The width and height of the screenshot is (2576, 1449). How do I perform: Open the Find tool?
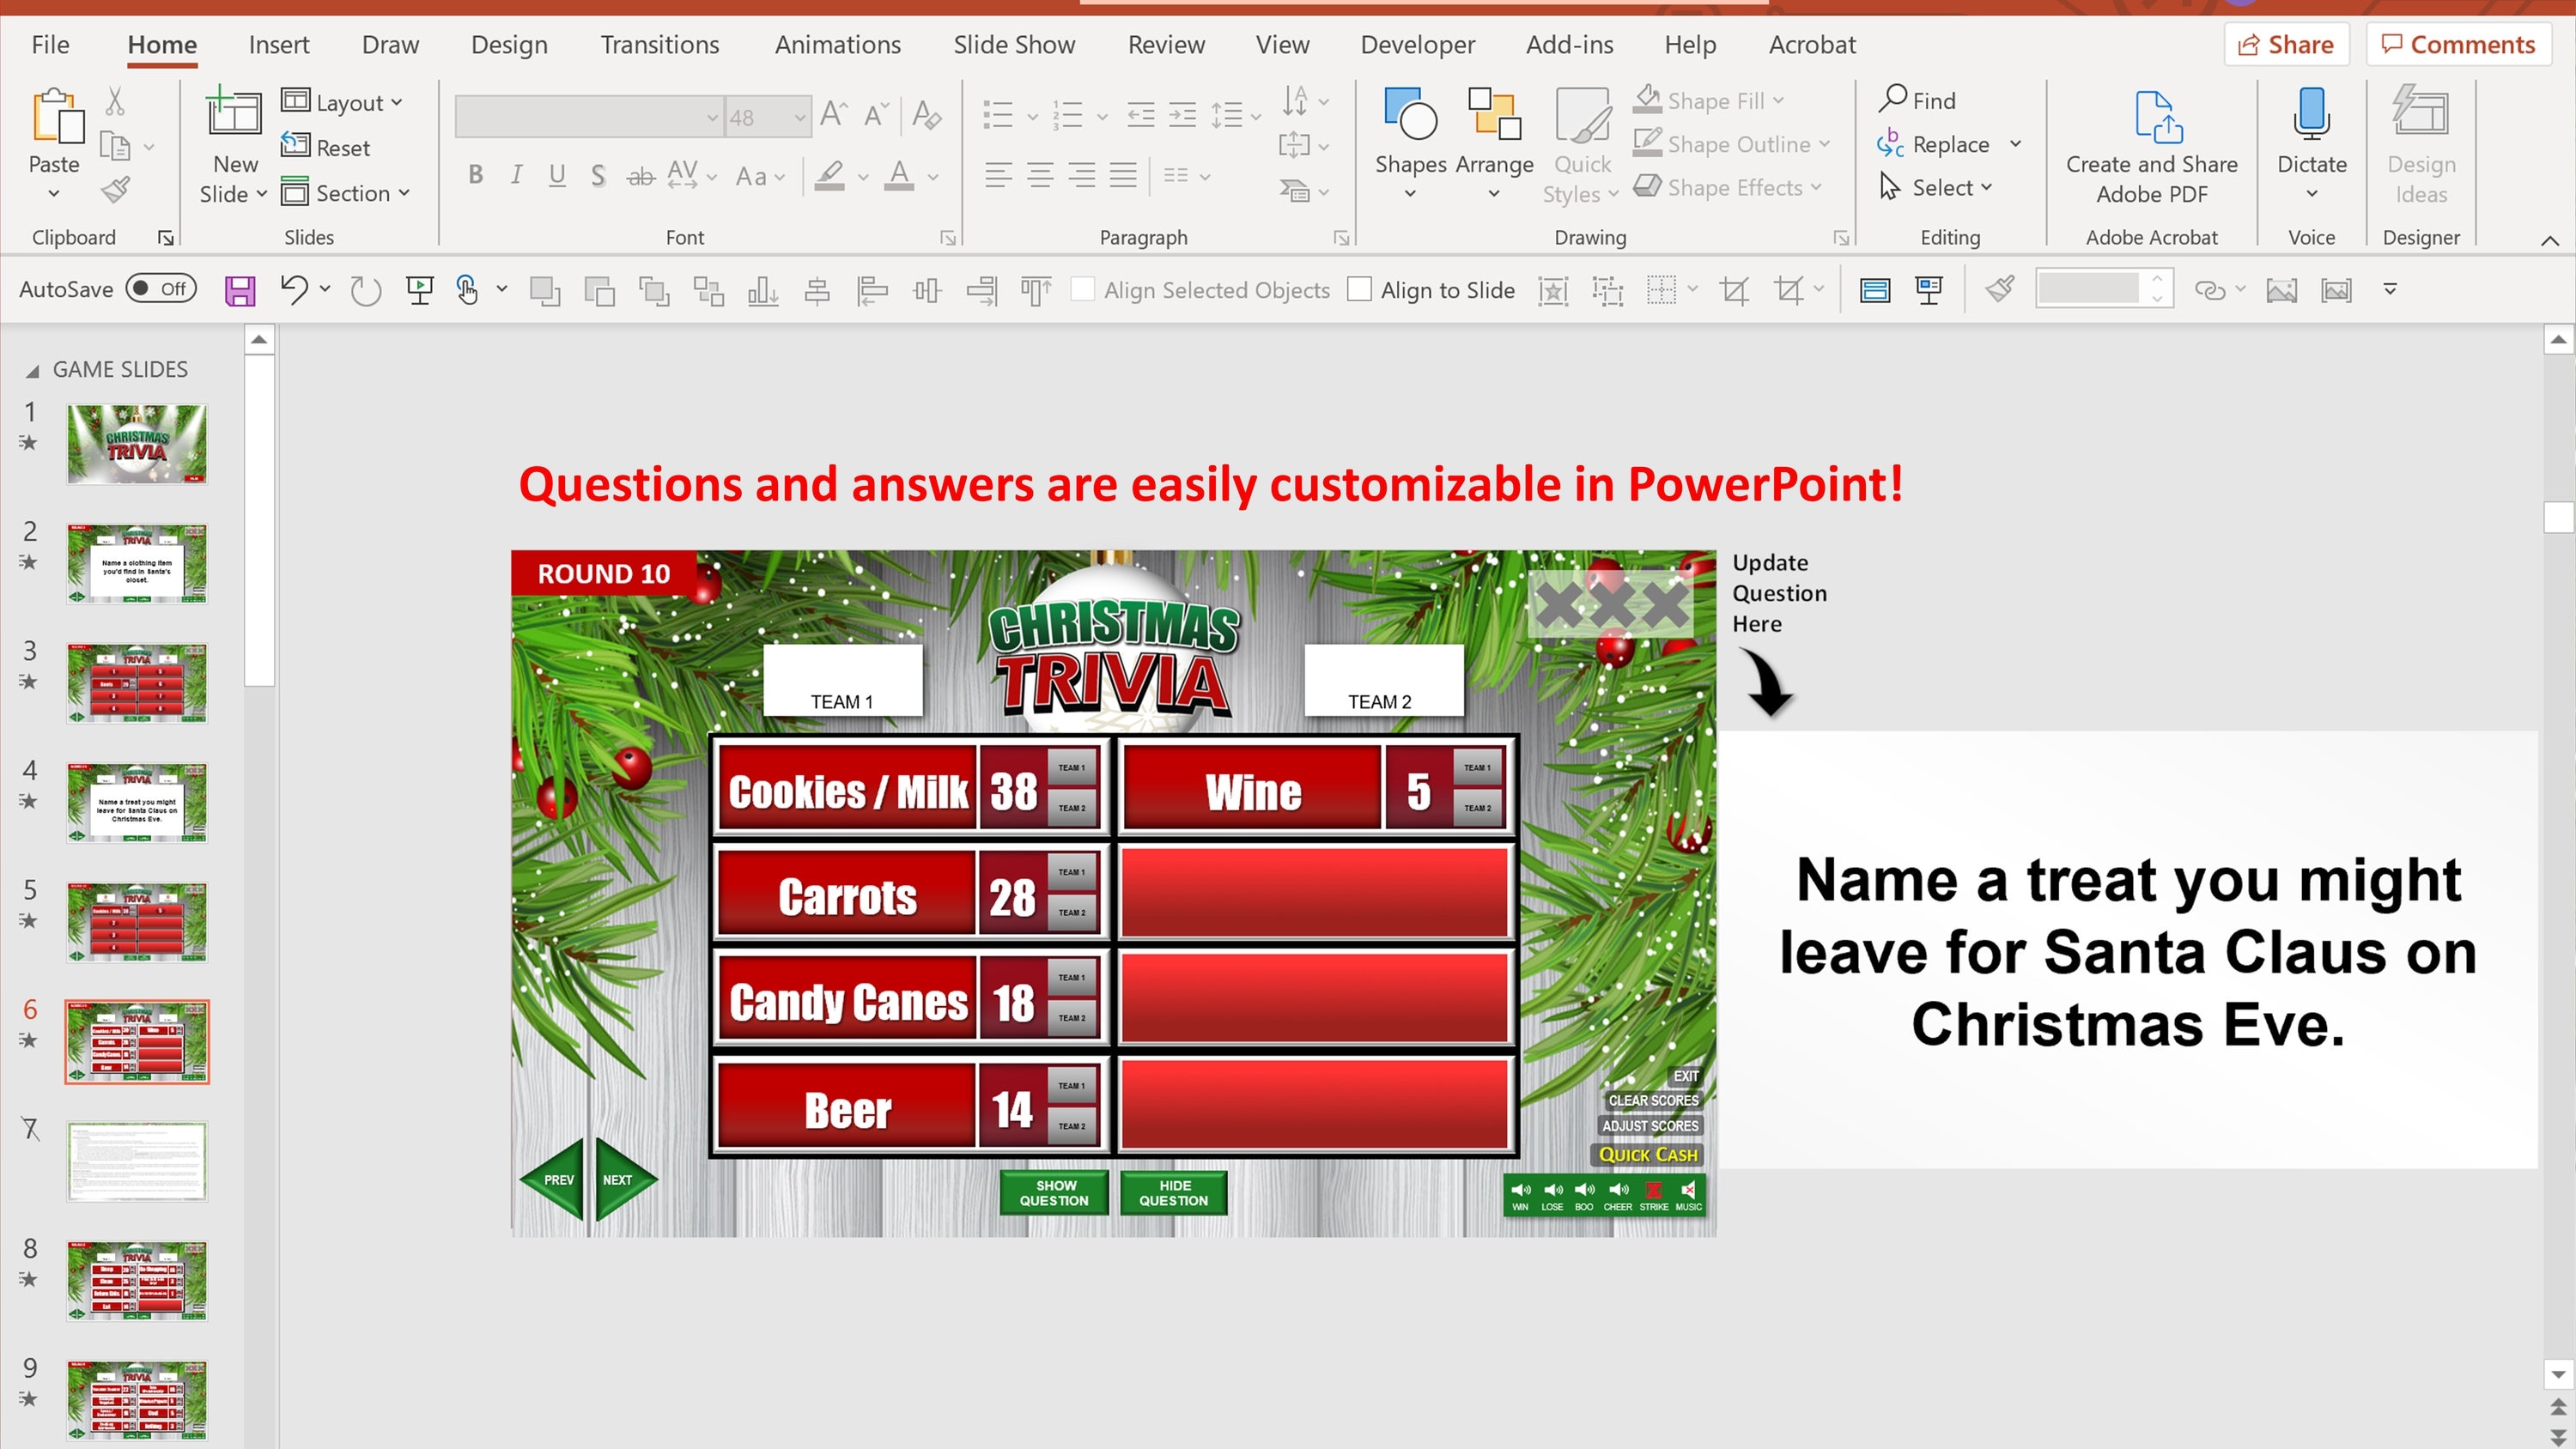tap(1918, 100)
